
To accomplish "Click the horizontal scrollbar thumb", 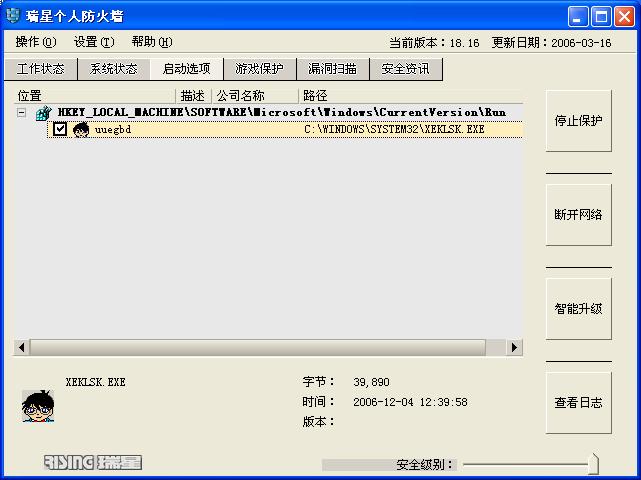I will tap(258, 348).
